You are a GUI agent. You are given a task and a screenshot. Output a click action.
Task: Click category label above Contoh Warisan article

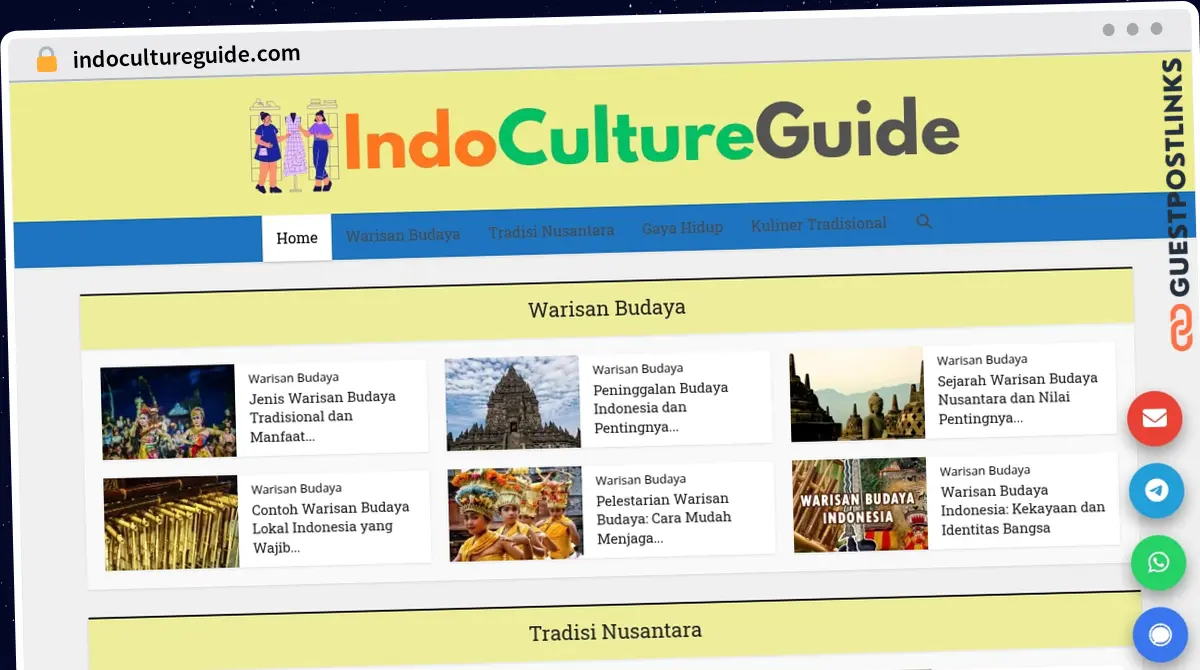pos(296,489)
